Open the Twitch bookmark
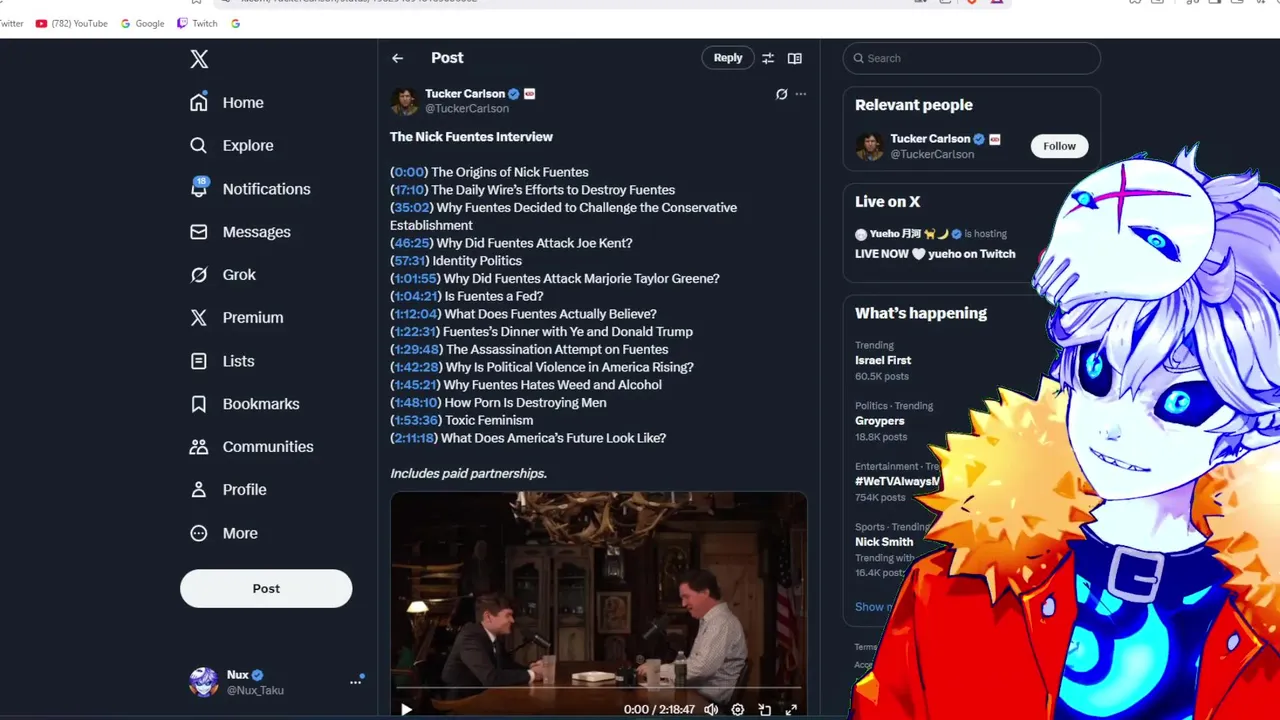The width and height of the screenshot is (1280, 720). pos(197,23)
